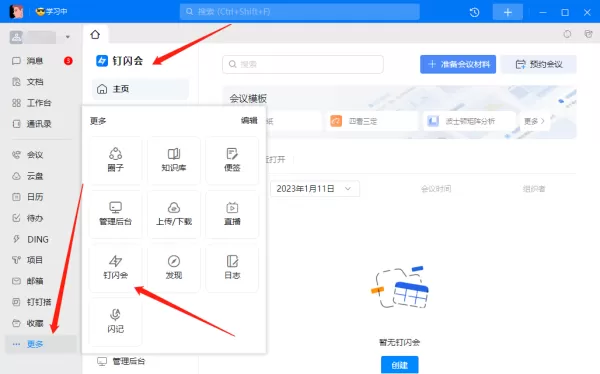The image size is (600, 374).
Task: Open 日志 in the 更多 popup
Action: click(x=232, y=268)
